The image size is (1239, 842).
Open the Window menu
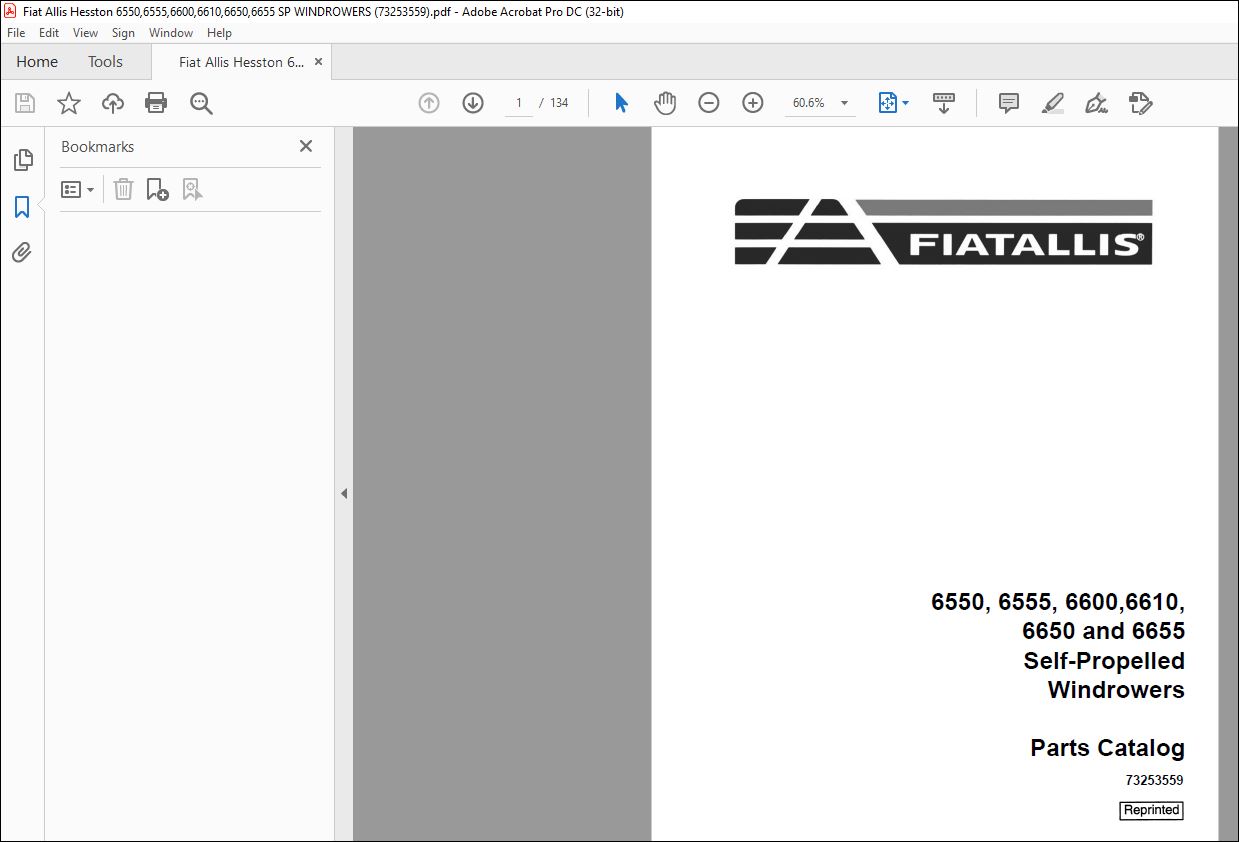tap(171, 33)
